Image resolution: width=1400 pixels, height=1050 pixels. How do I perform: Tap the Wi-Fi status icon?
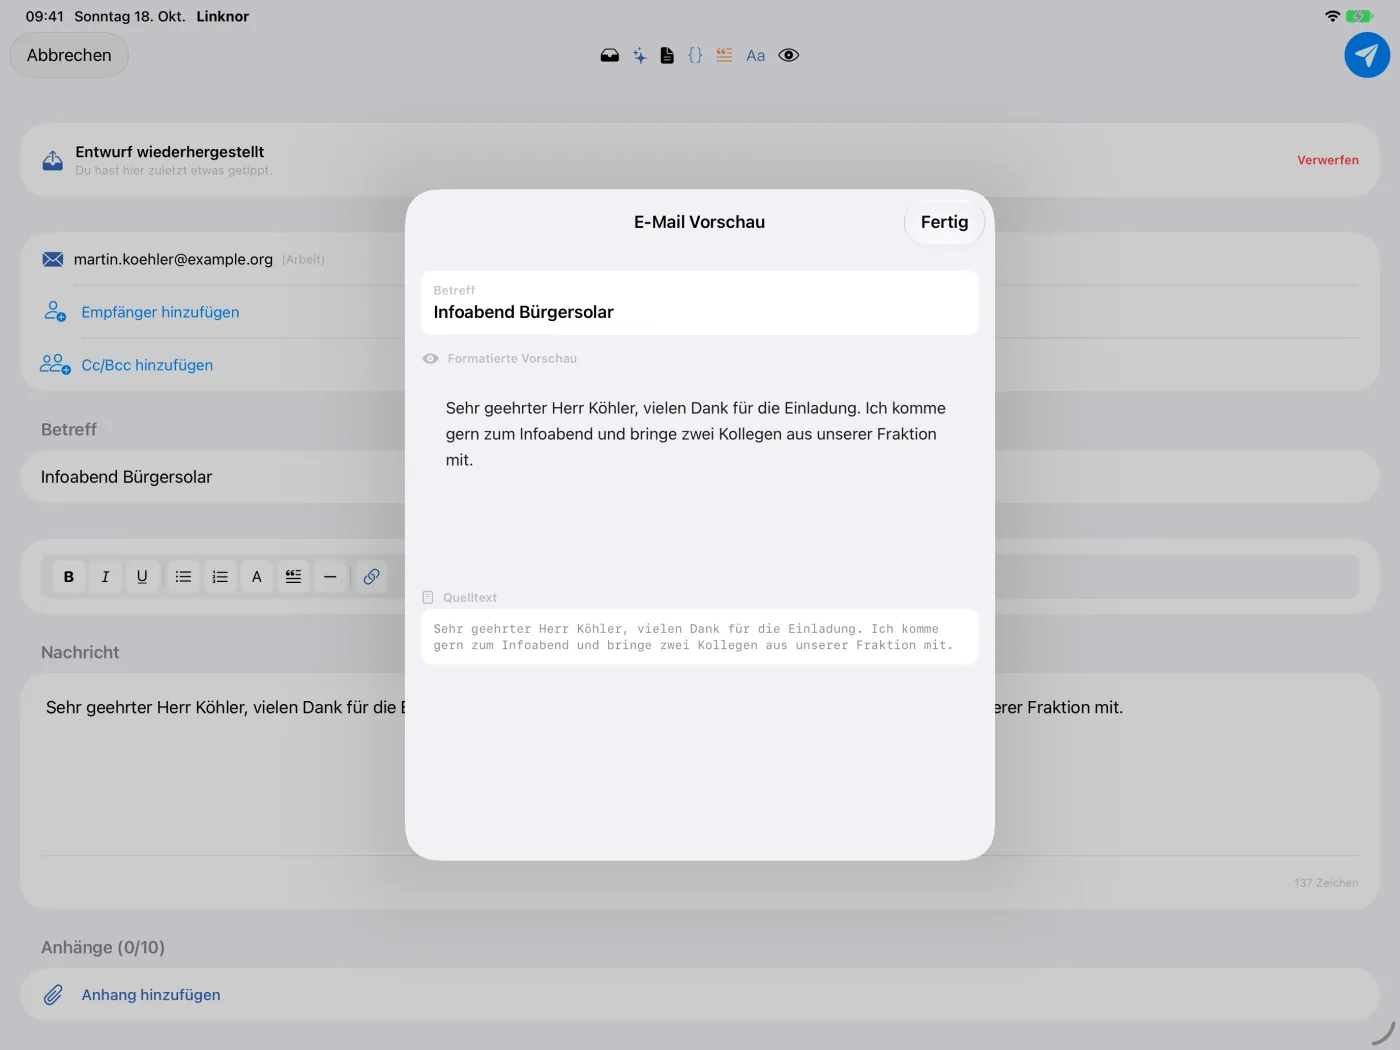[x=1332, y=16]
